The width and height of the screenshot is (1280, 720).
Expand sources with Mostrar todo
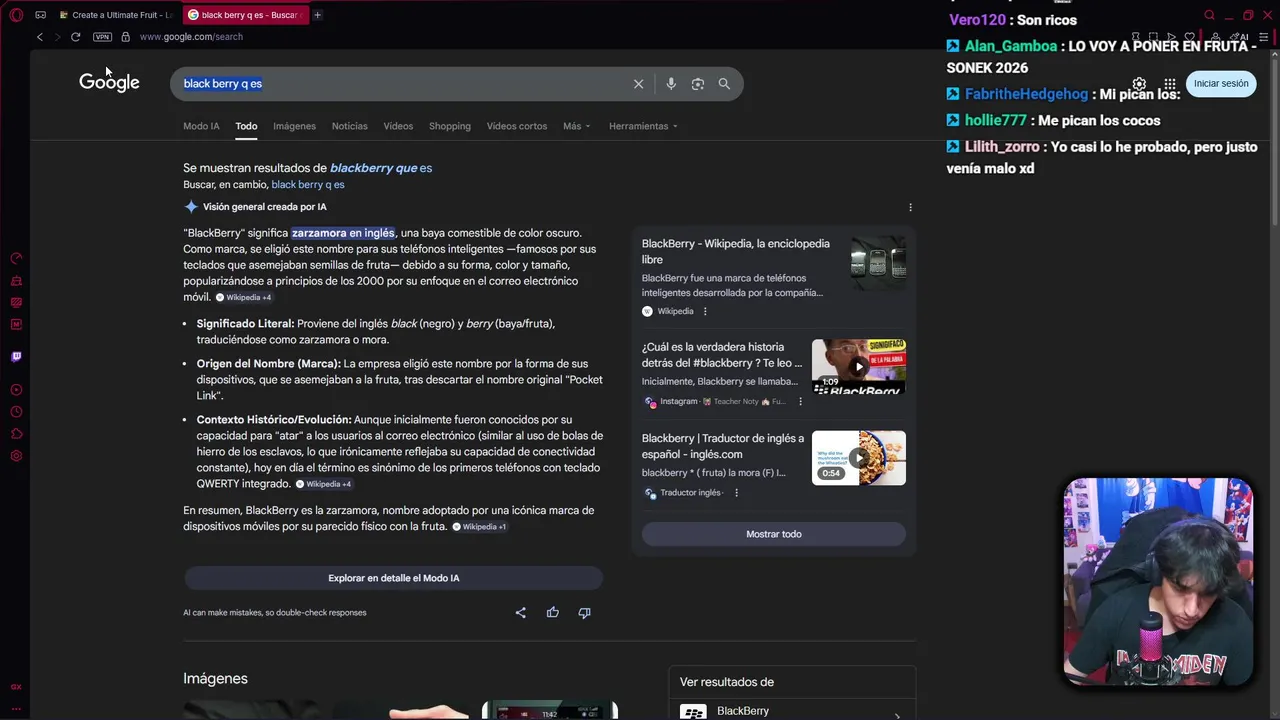click(774, 534)
